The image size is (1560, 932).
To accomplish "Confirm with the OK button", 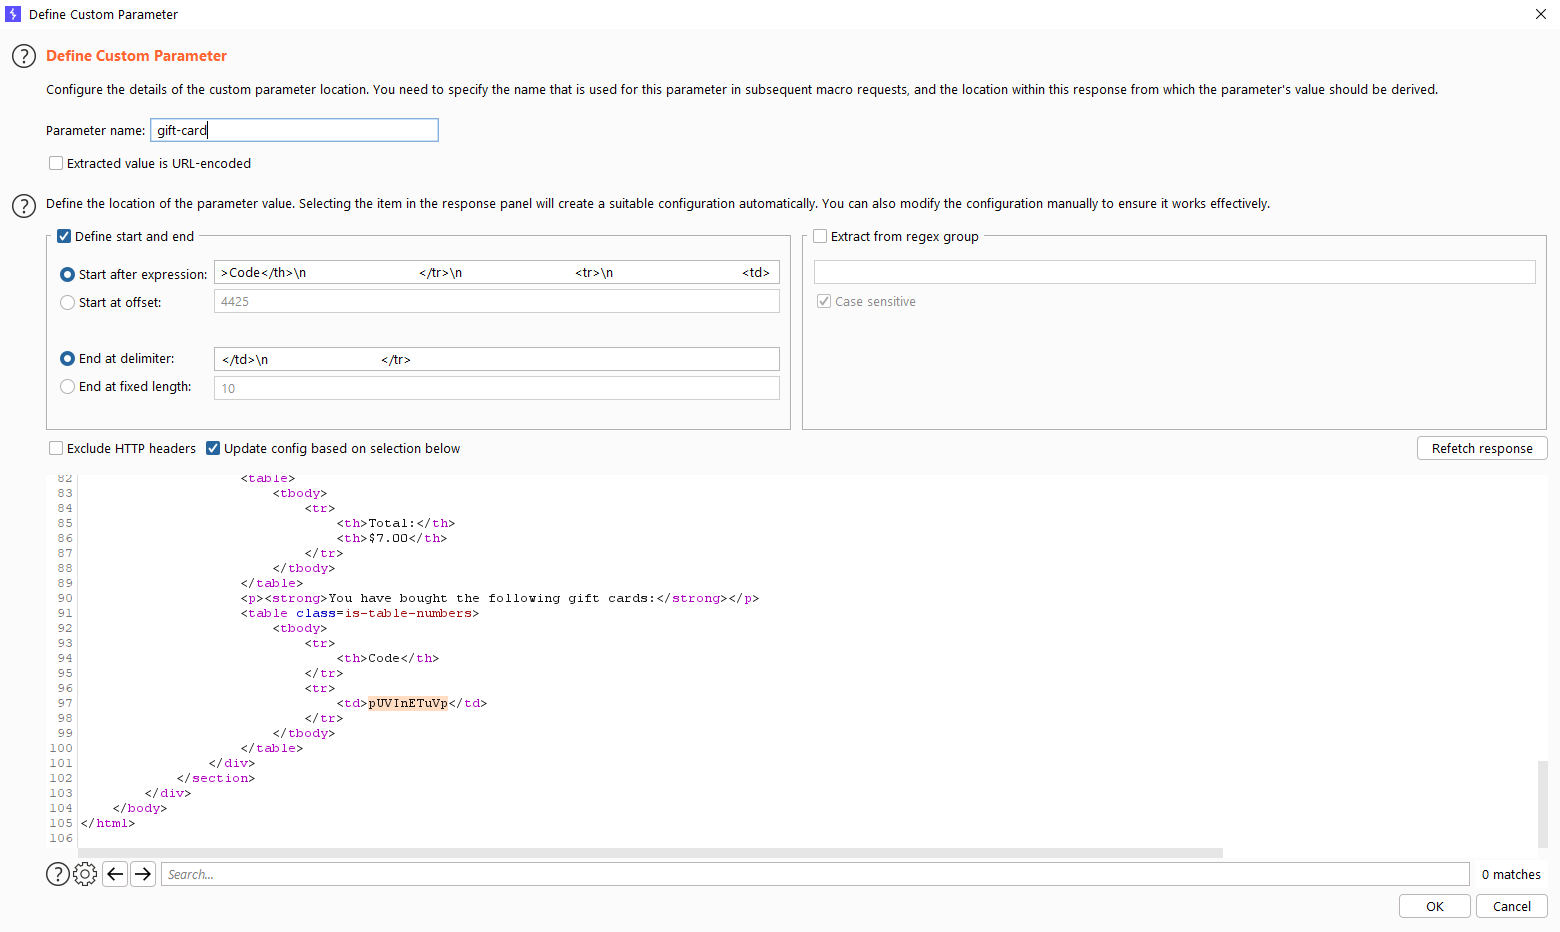I will coord(1435,906).
